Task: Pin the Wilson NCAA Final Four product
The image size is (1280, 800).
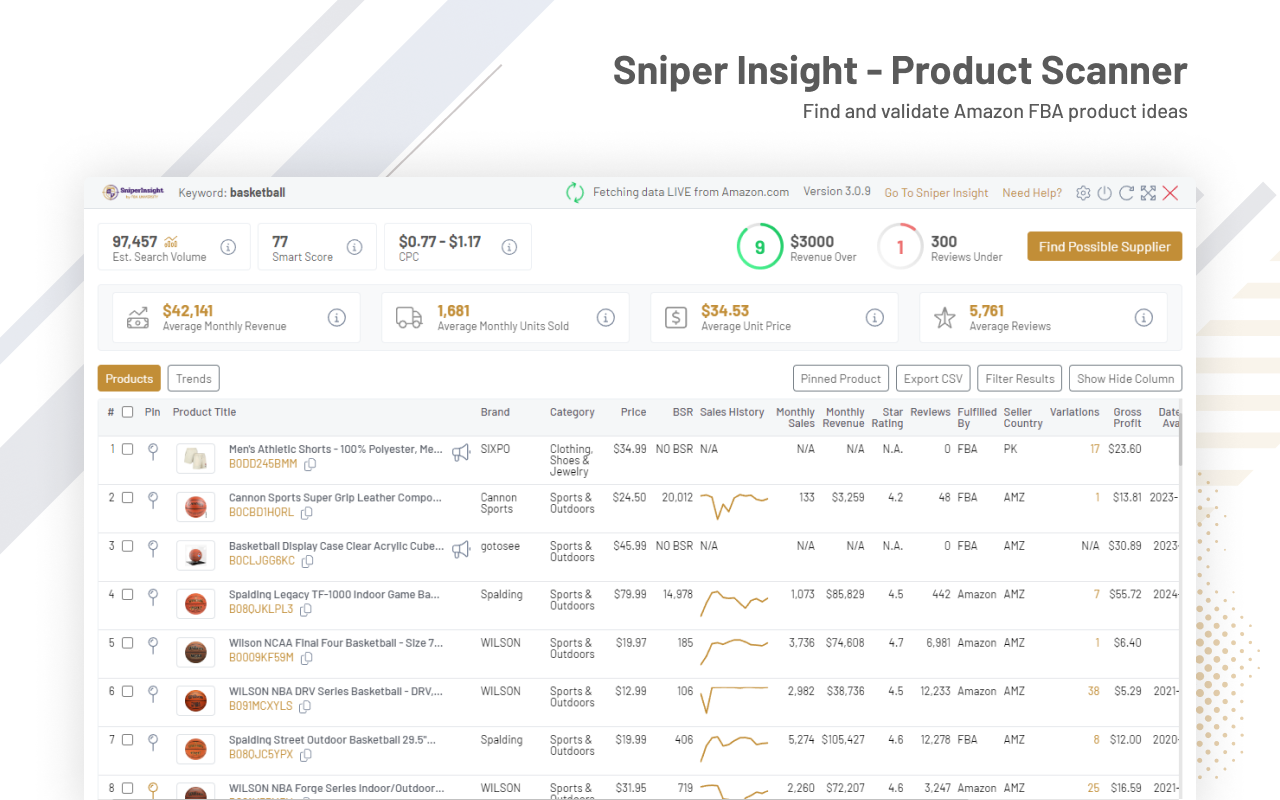Action: (153, 645)
